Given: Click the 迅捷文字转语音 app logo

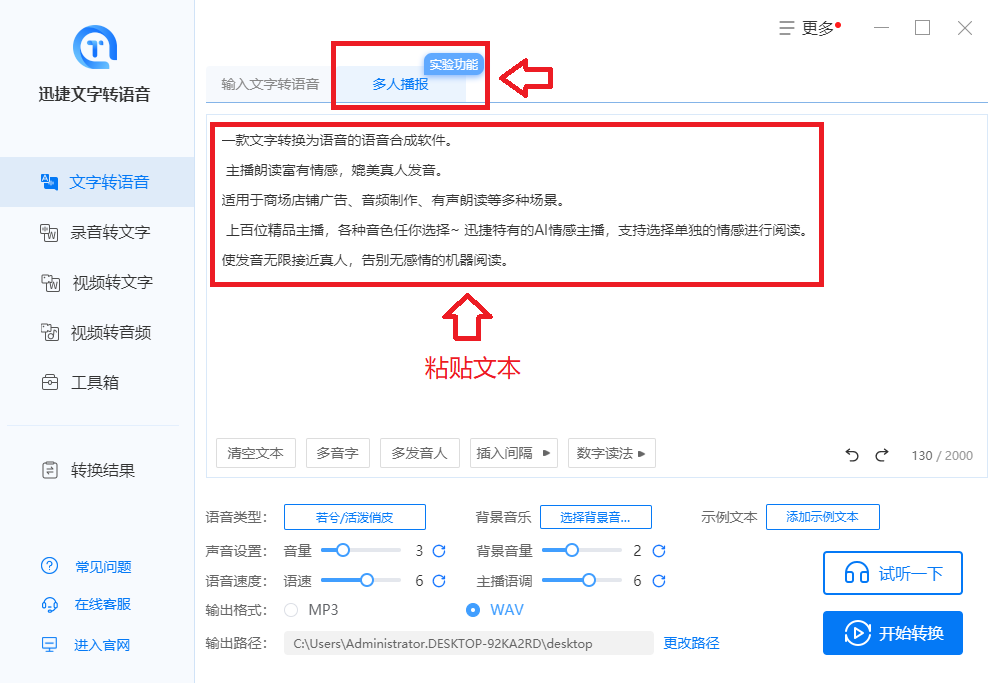Looking at the screenshot, I should [94, 47].
